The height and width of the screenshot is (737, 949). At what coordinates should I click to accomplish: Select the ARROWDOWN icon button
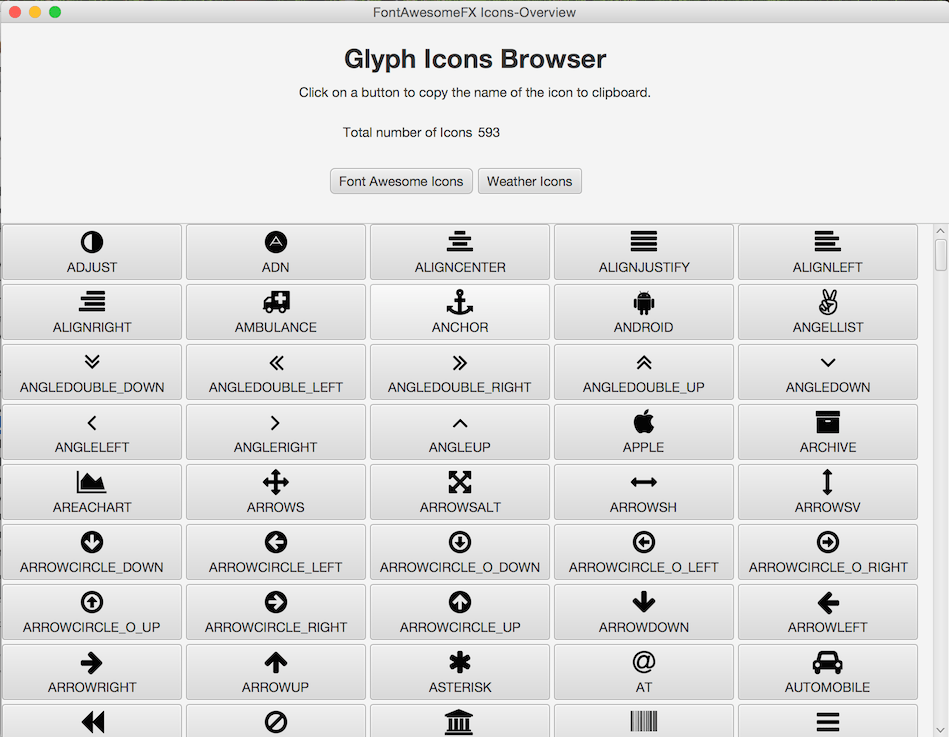(644, 612)
